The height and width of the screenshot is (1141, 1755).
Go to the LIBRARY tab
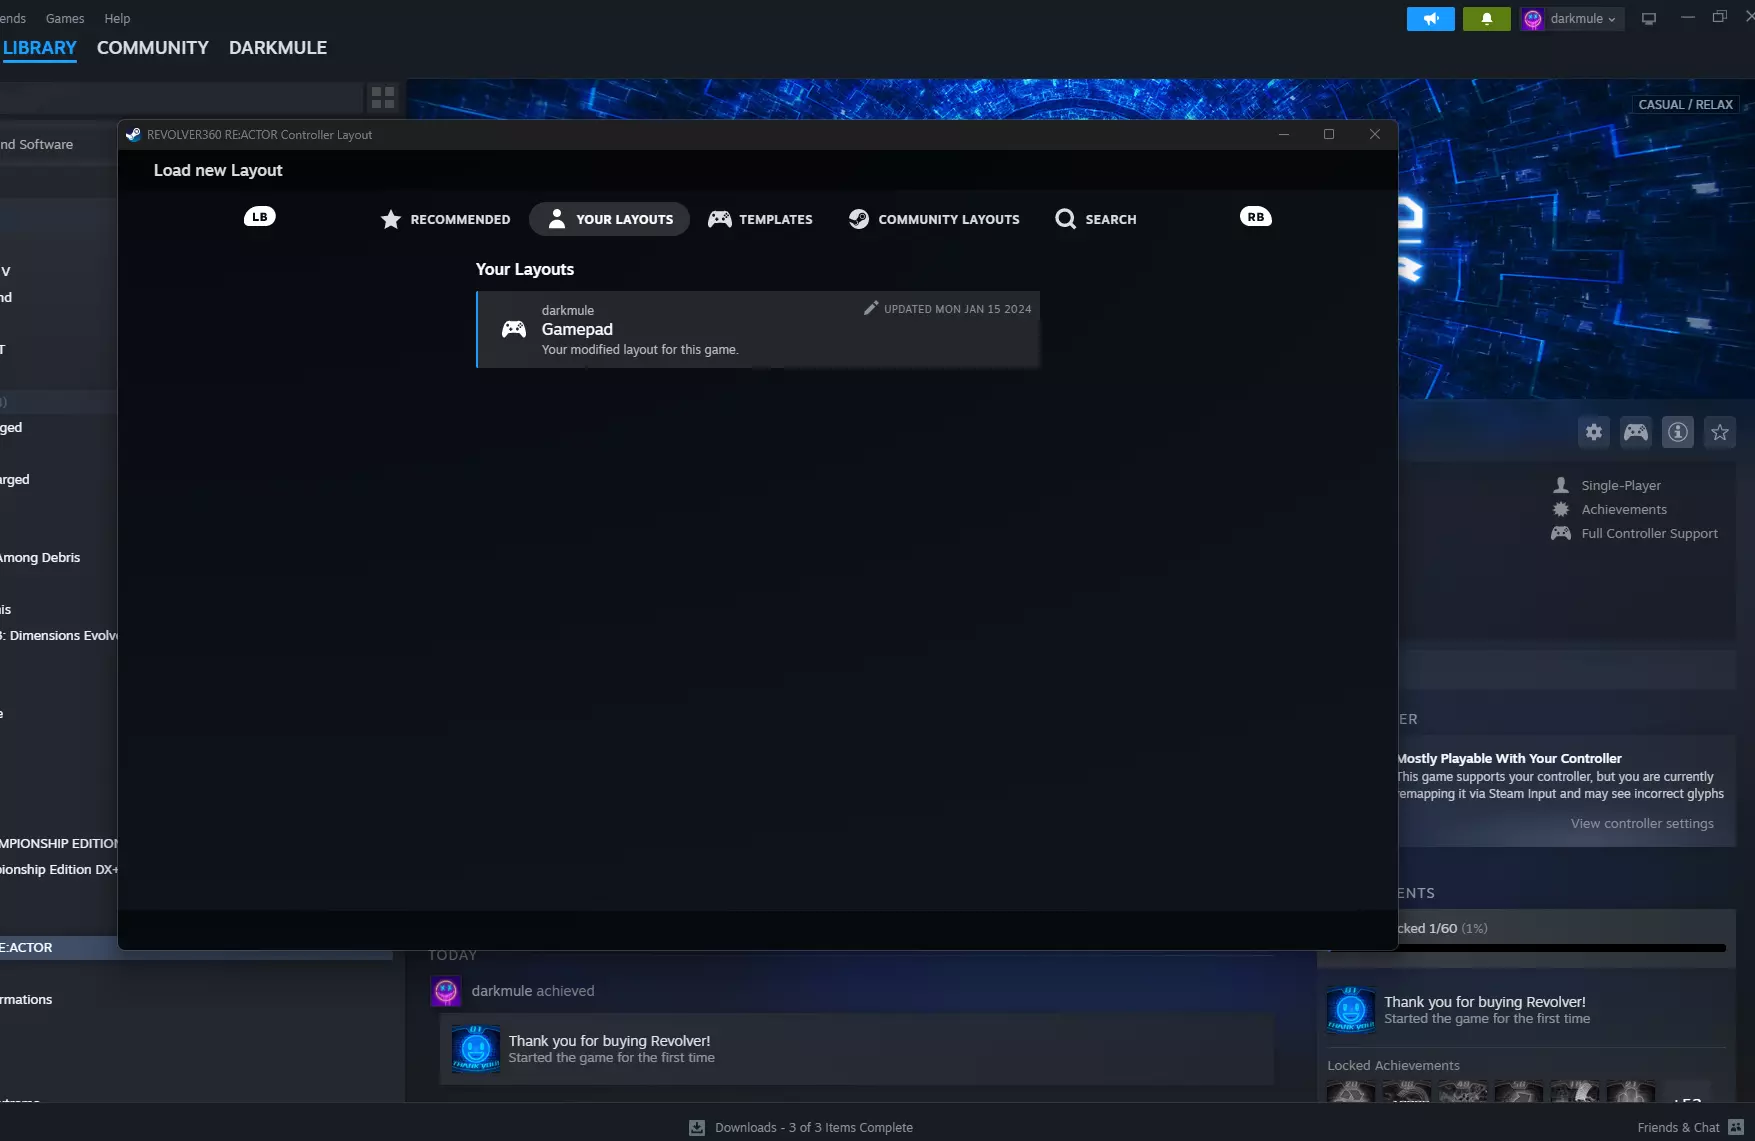click(40, 48)
